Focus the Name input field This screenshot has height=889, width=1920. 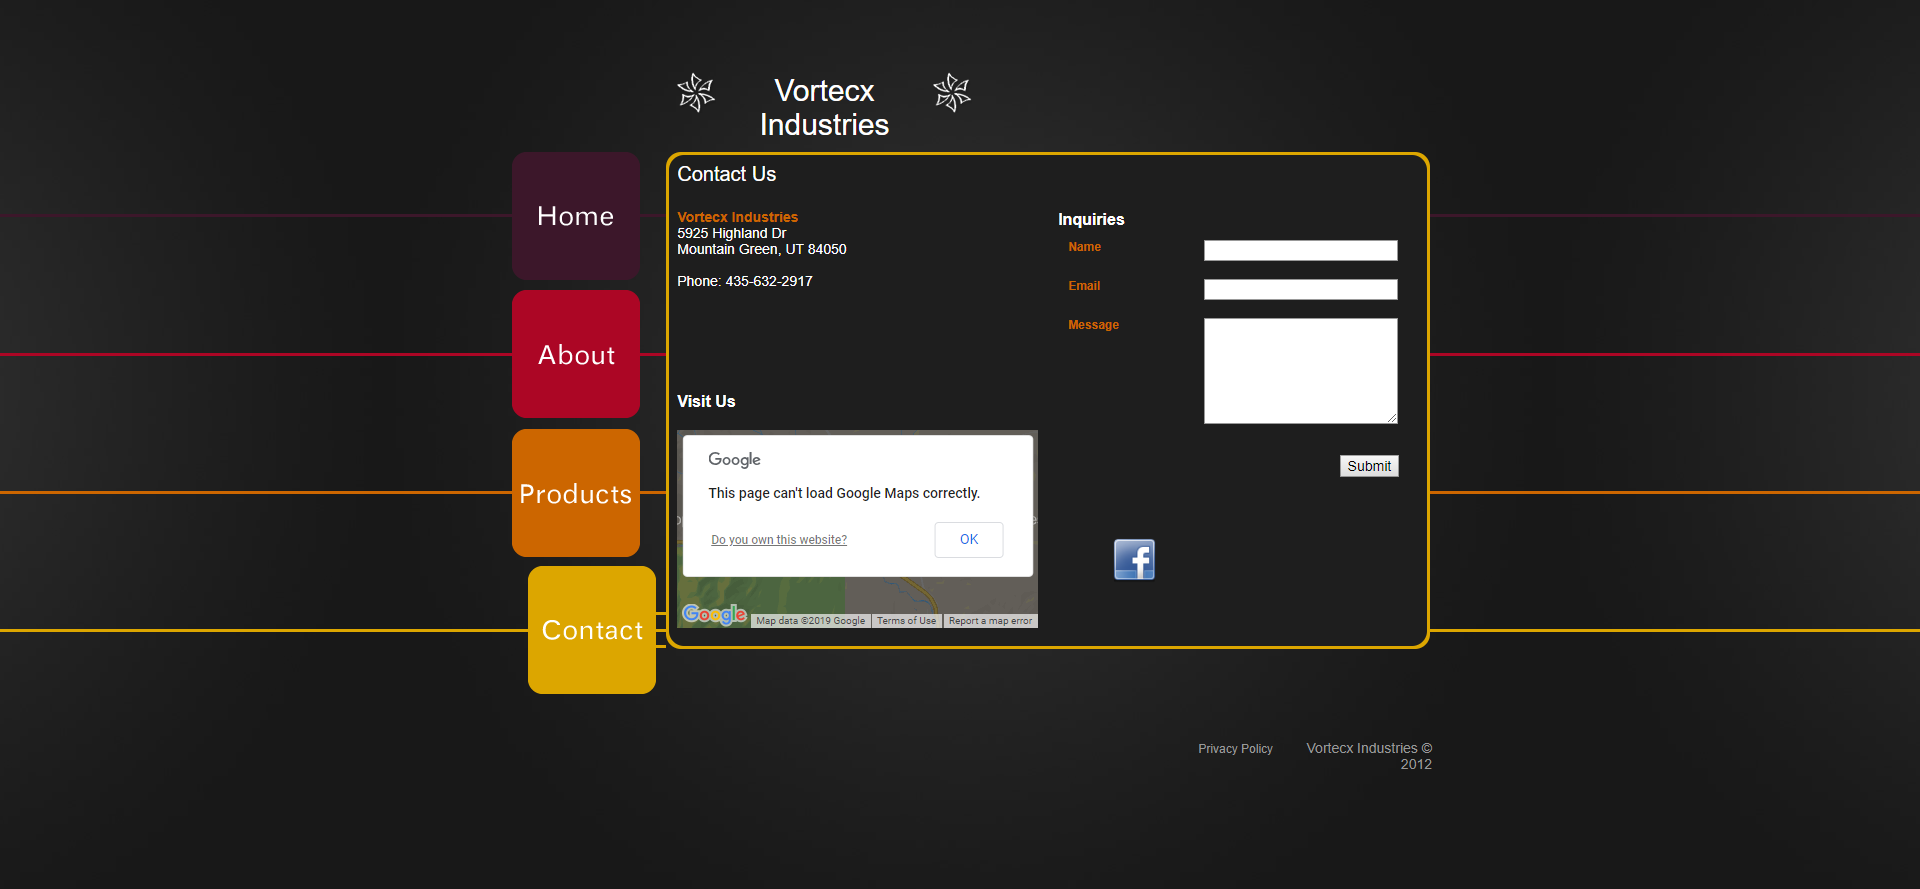tap(1300, 250)
